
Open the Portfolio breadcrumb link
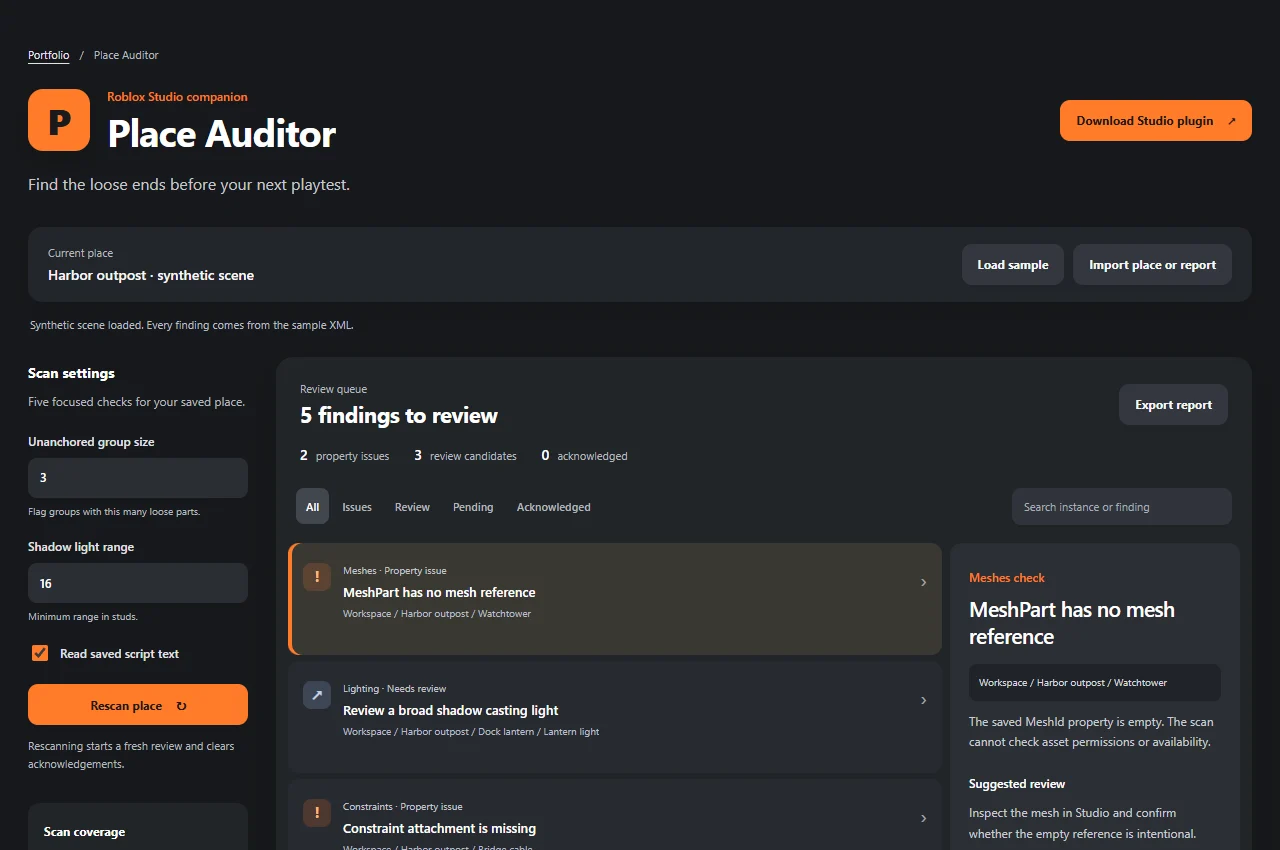[x=49, y=55]
